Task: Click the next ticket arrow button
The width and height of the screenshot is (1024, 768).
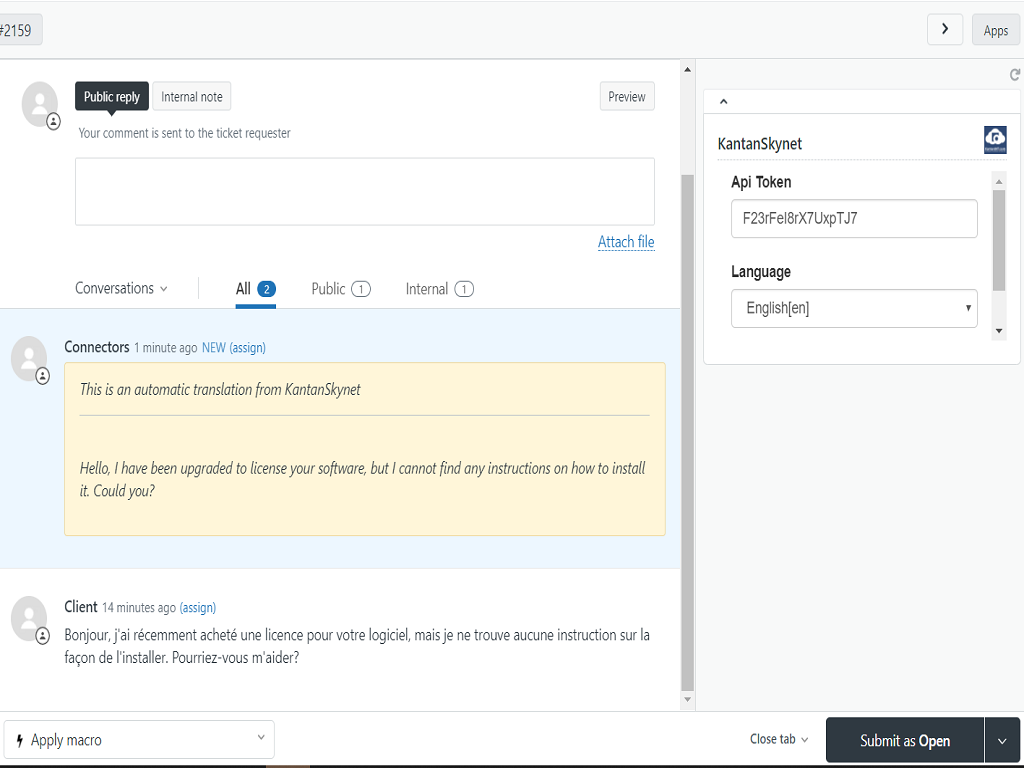Action: point(945,30)
